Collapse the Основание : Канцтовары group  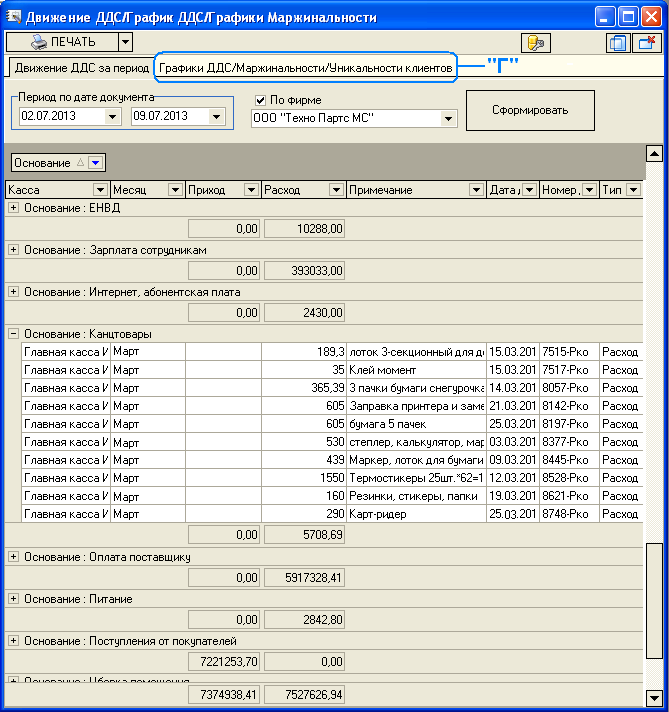click(14, 334)
